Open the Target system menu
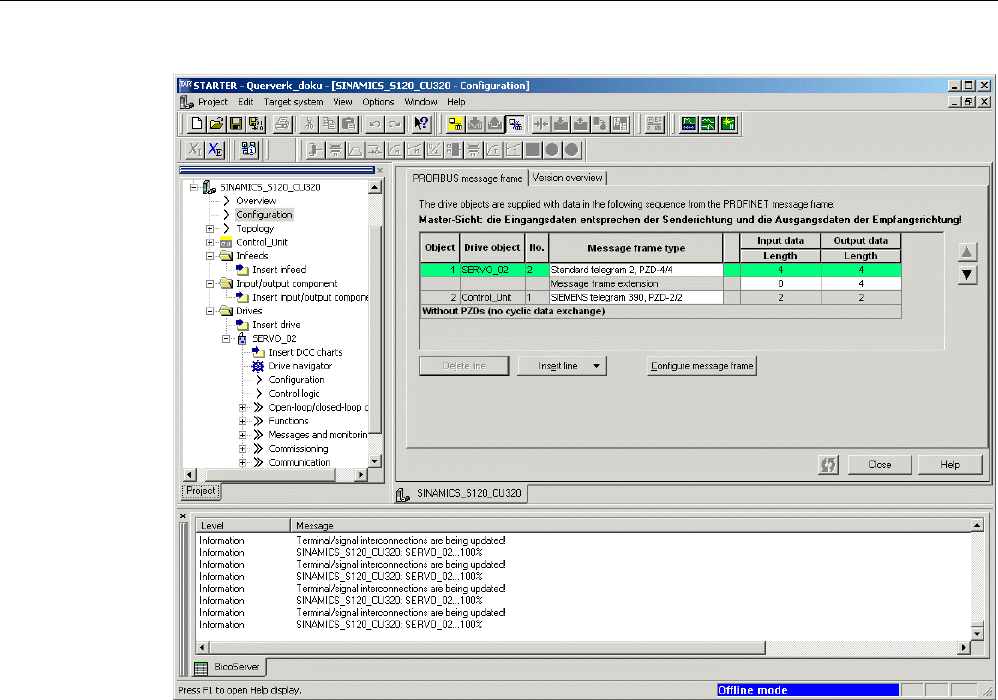Image resolution: width=998 pixels, height=700 pixels. [x=293, y=102]
